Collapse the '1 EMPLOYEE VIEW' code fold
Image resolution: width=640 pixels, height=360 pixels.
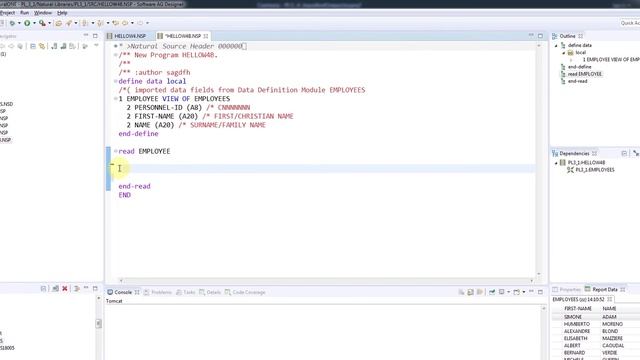pos(116,99)
